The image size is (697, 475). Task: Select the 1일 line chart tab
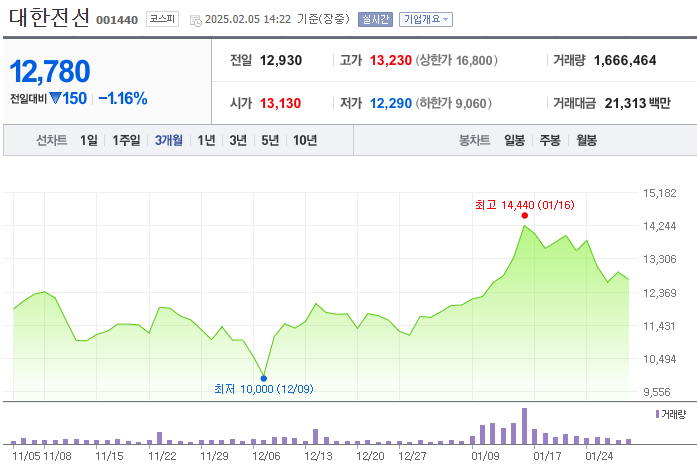pos(88,140)
